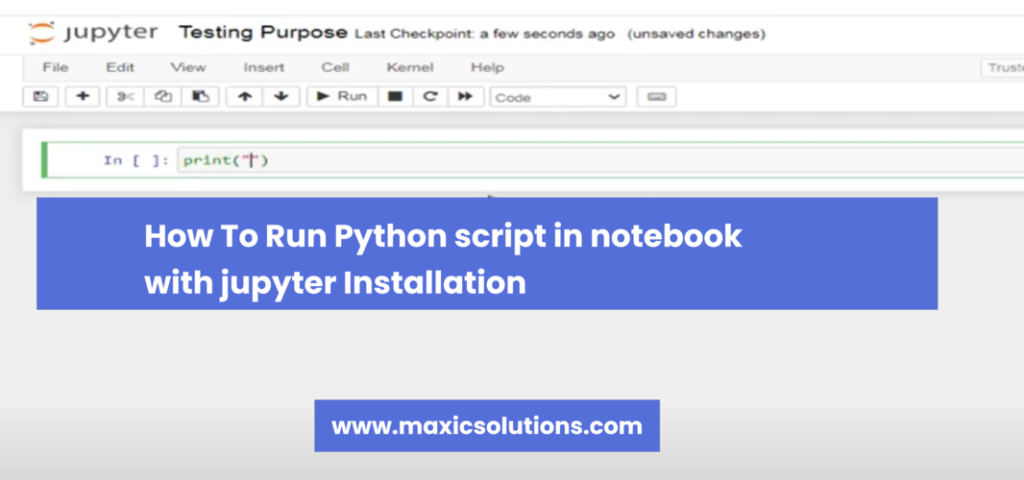This screenshot has height=480, width=1024.
Task: Open the command palette keyboard icon
Action: [x=656, y=97]
